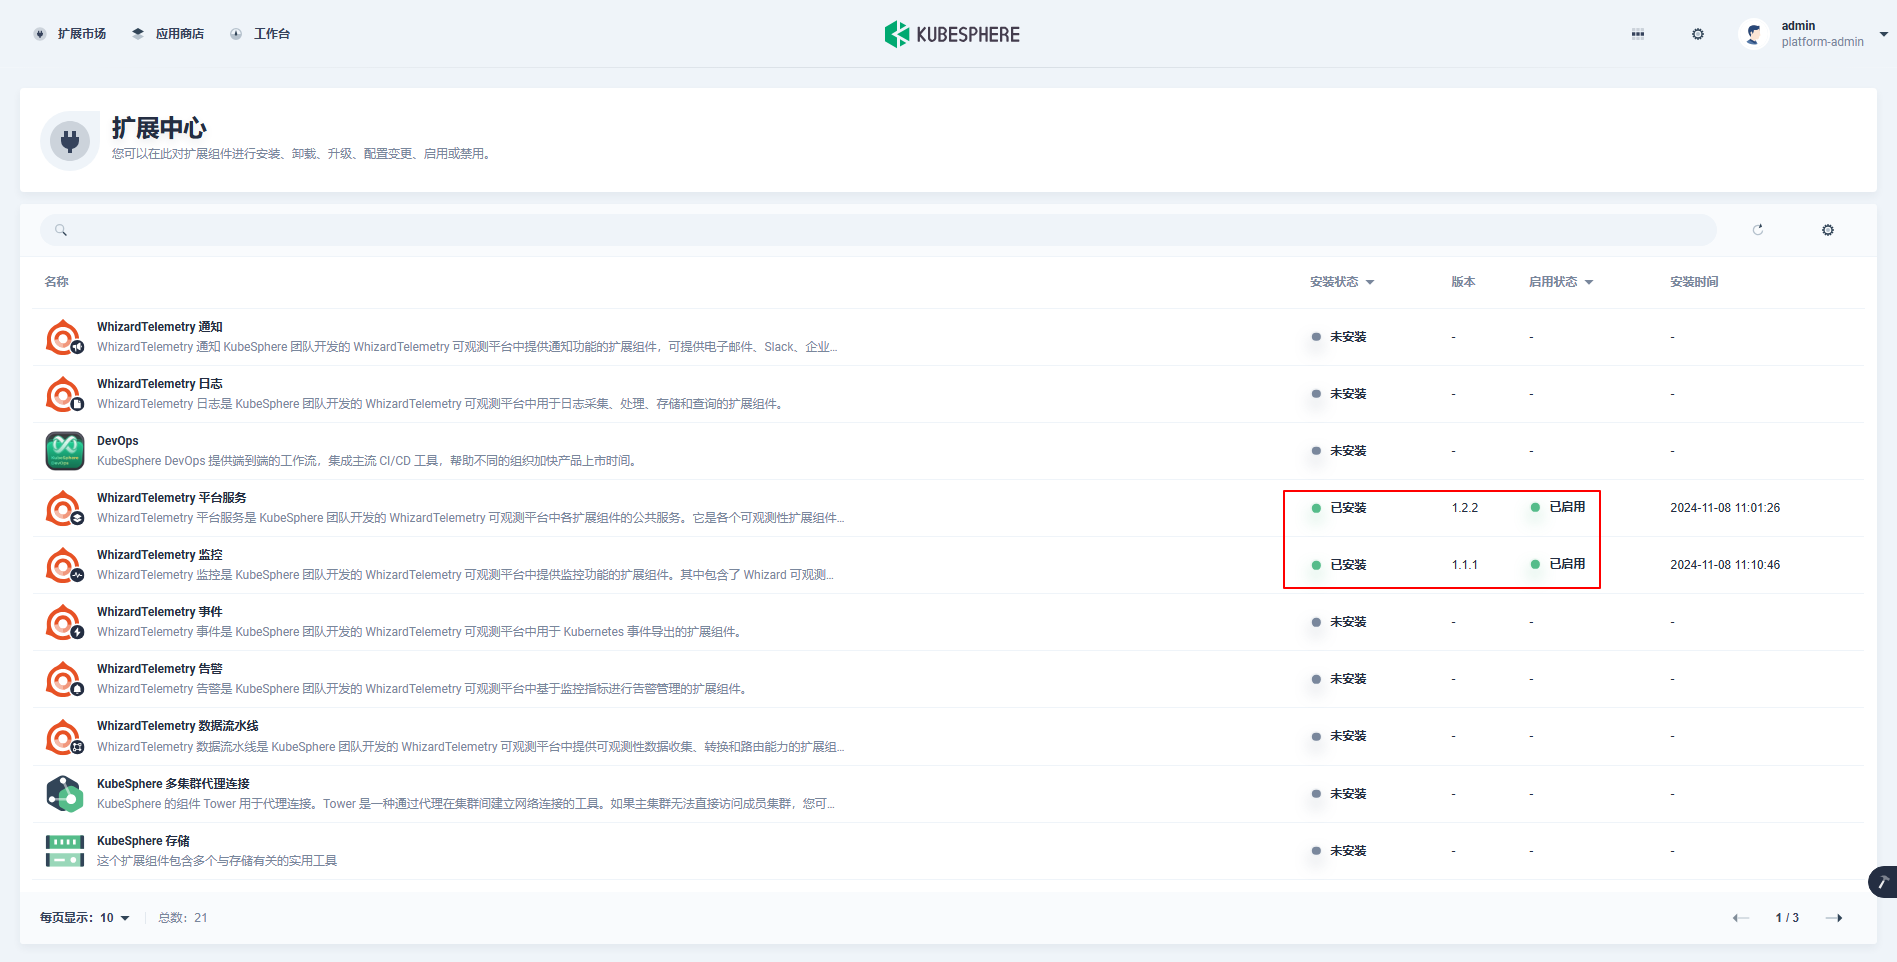Viewport: 1897px width, 962px height.
Task: Open the WhizardTelemetry 日志 extension
Action: tap(160, 384)
